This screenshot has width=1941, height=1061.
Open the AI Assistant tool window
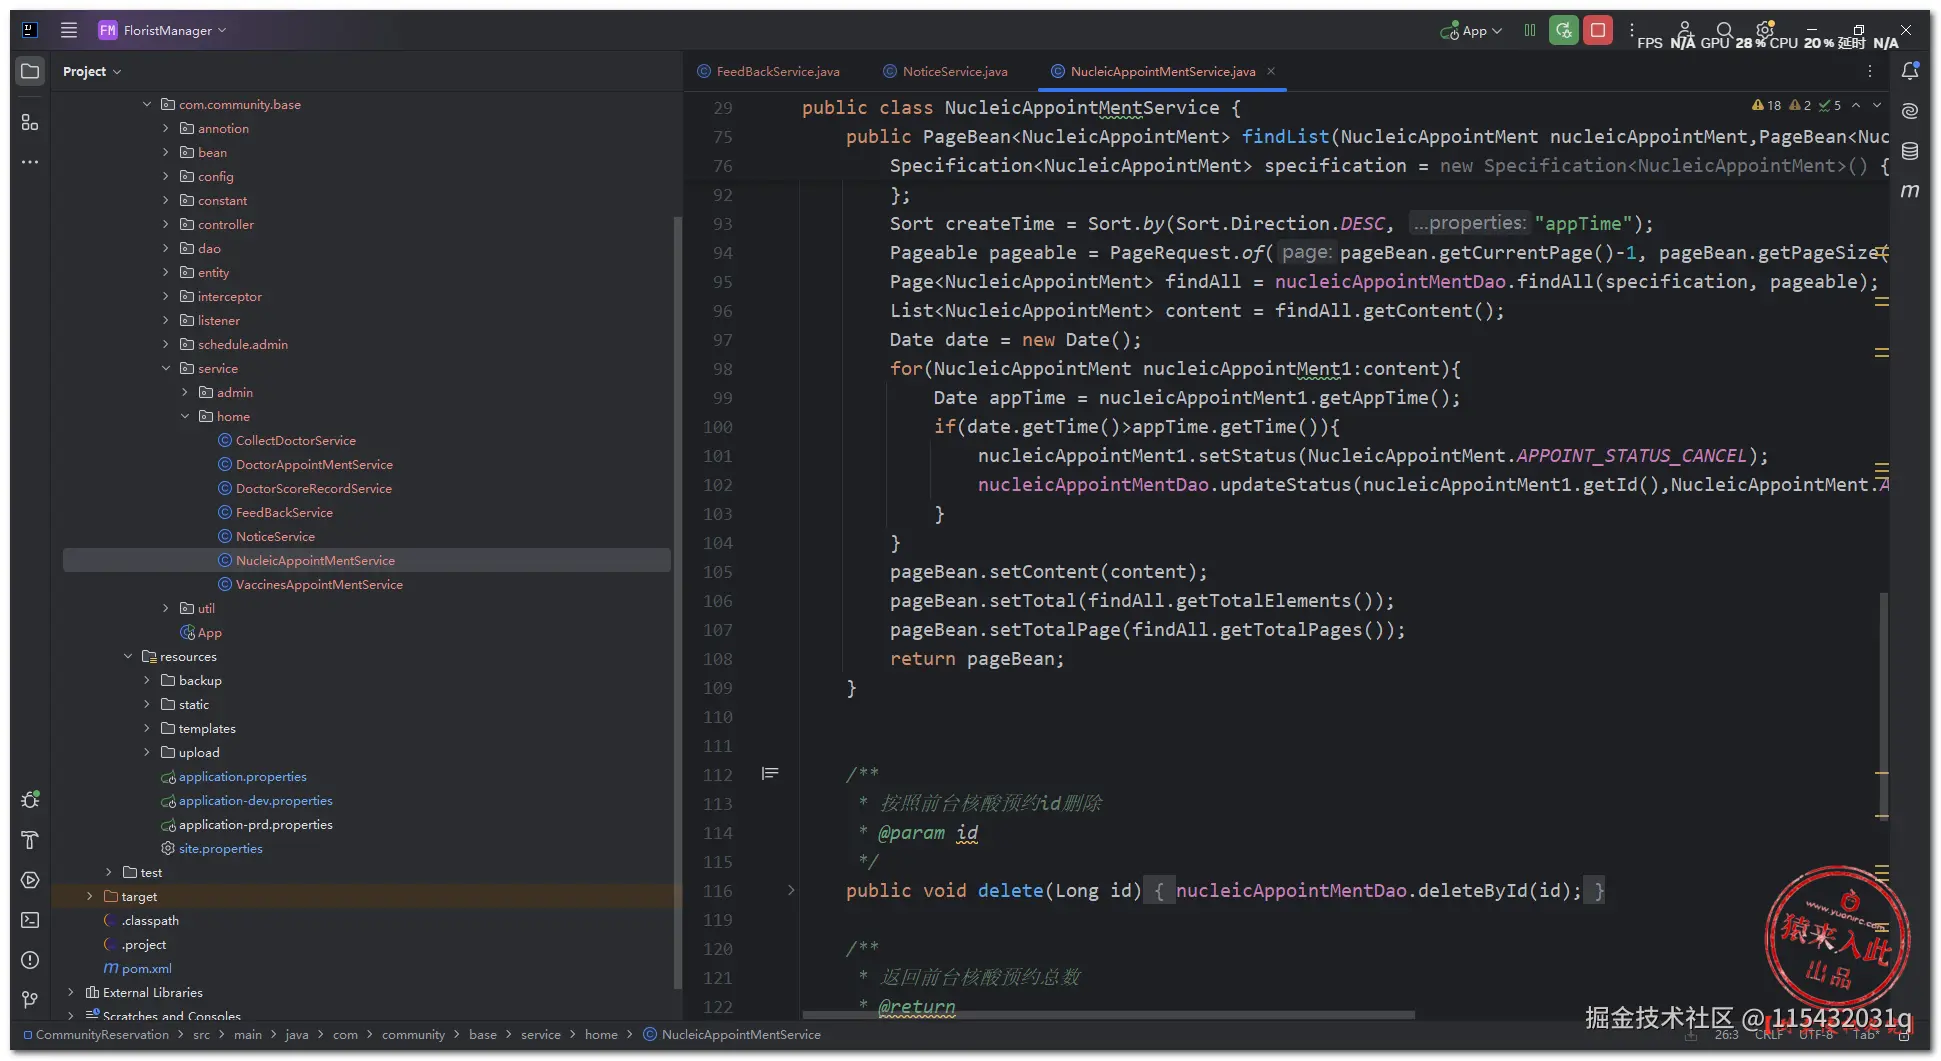(1910, 111)
